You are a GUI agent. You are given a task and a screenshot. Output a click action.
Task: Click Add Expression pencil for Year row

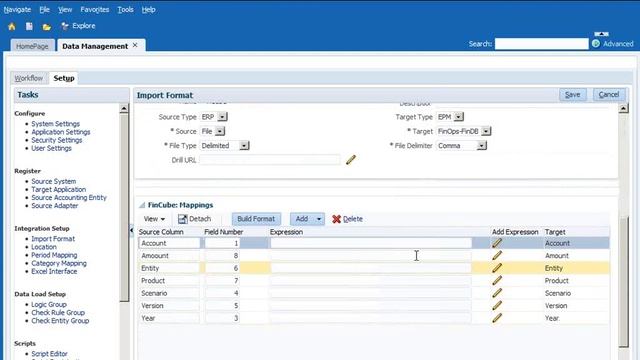(x=497, y=318)
